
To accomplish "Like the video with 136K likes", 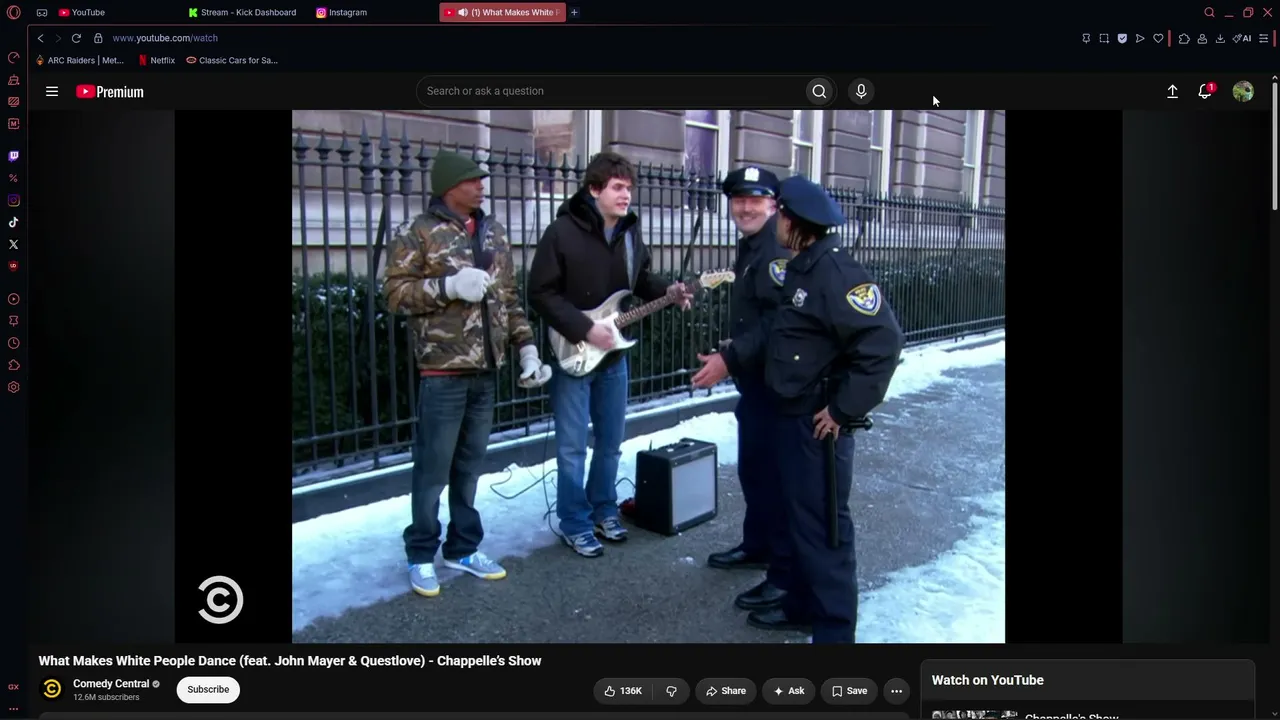I will (623, 691).
